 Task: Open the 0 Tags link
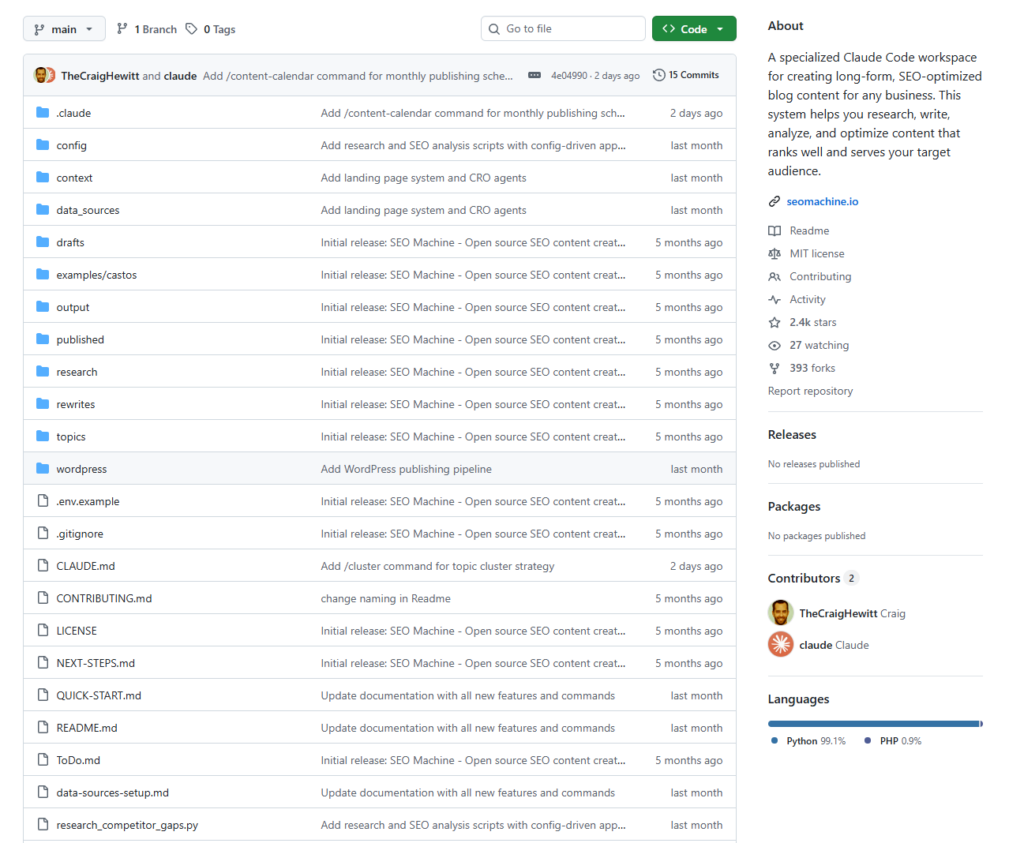211,29
